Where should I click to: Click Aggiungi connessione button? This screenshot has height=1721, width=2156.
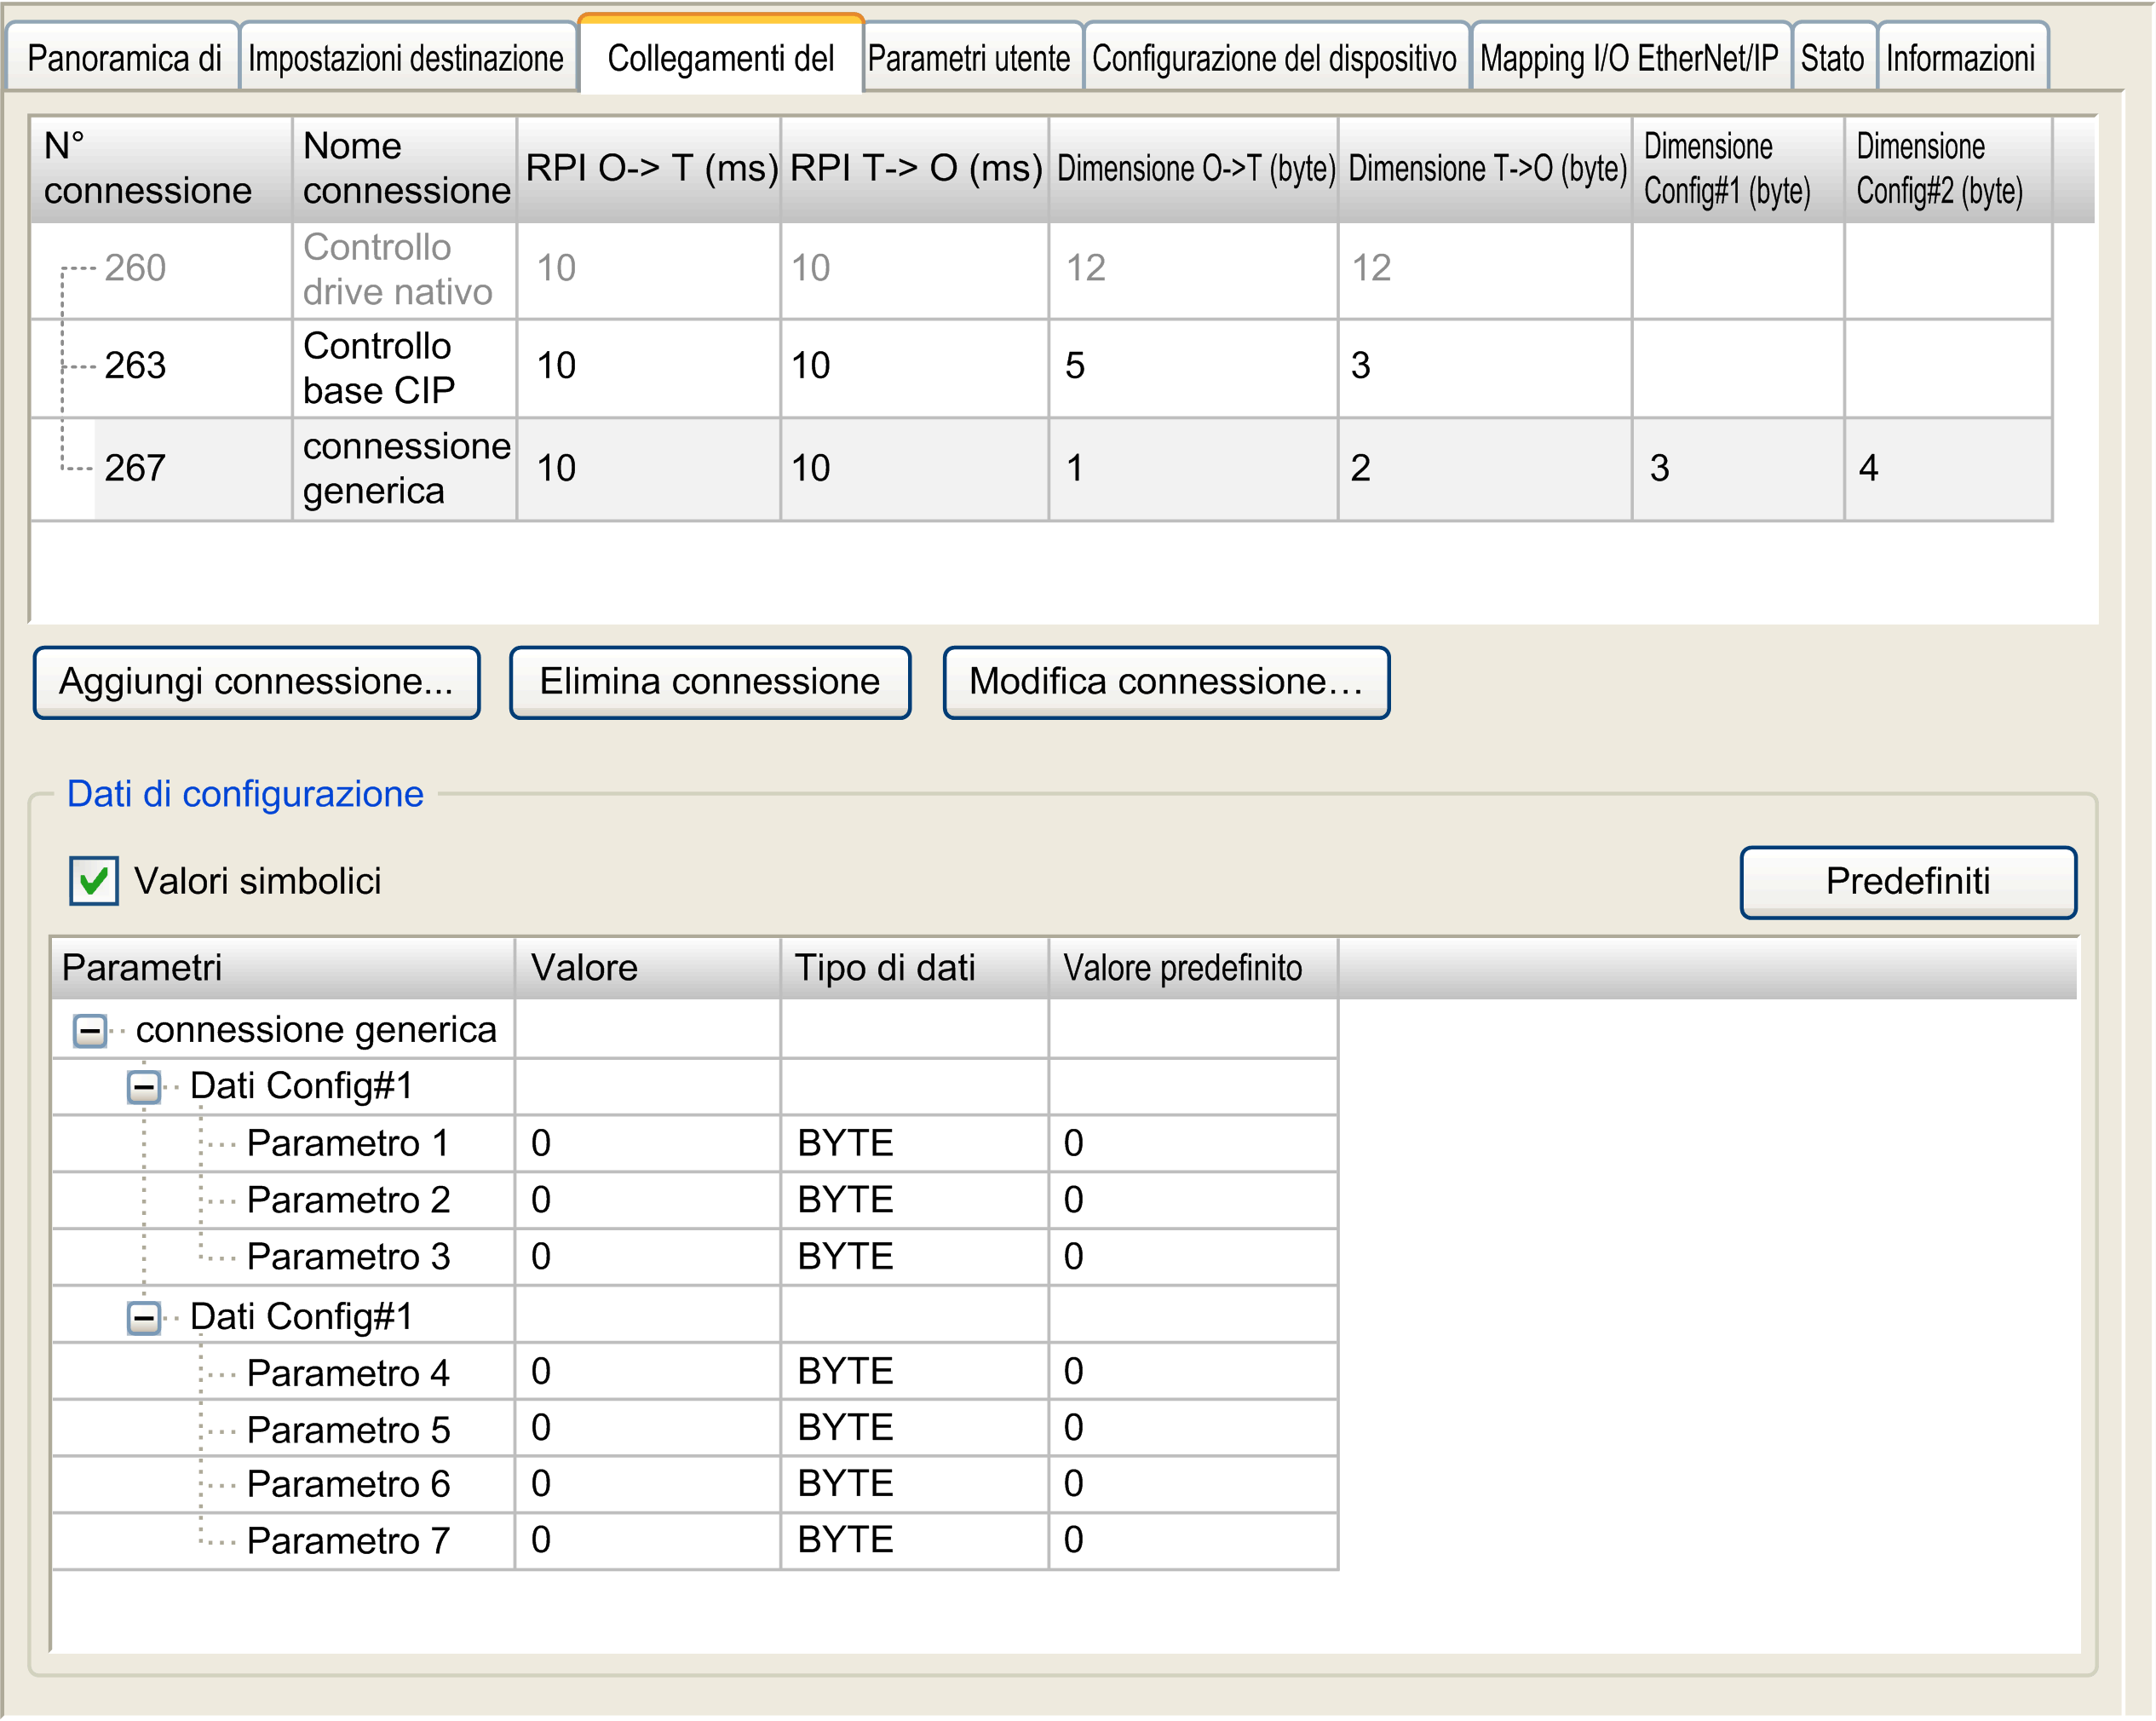coord(256,682)
